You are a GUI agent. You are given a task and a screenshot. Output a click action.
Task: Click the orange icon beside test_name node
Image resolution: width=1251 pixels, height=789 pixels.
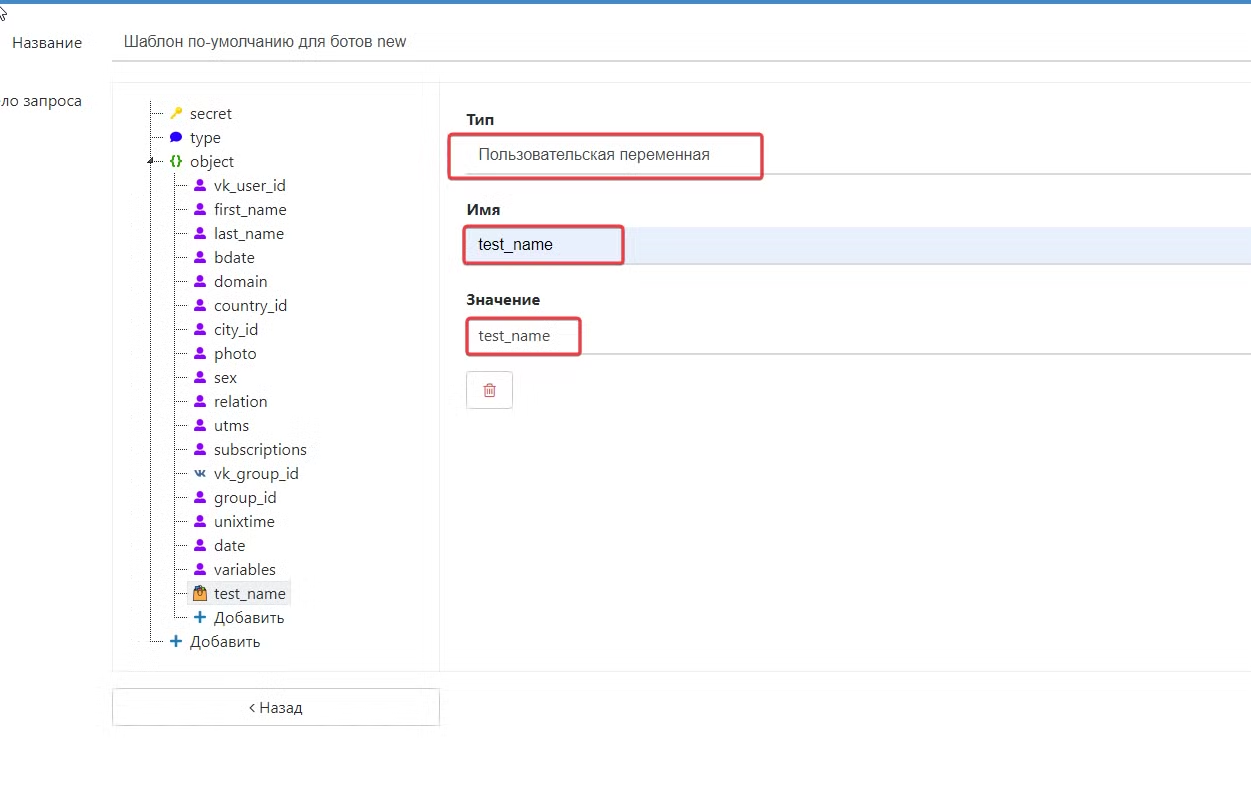200,594
